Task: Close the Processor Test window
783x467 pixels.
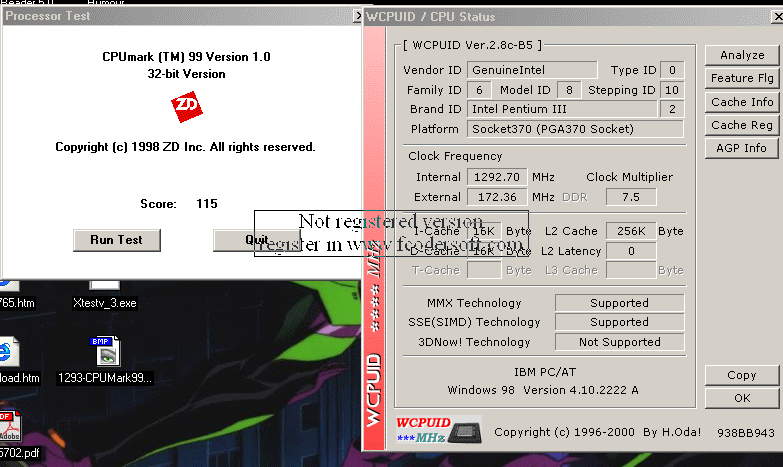Action: pos(358,16)
